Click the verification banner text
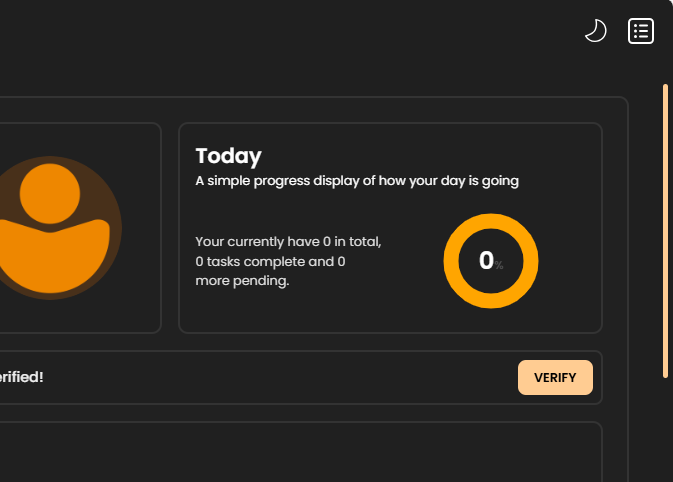Image resolution: width=673 pixels, height=482 pixels. tap(21, 377)
